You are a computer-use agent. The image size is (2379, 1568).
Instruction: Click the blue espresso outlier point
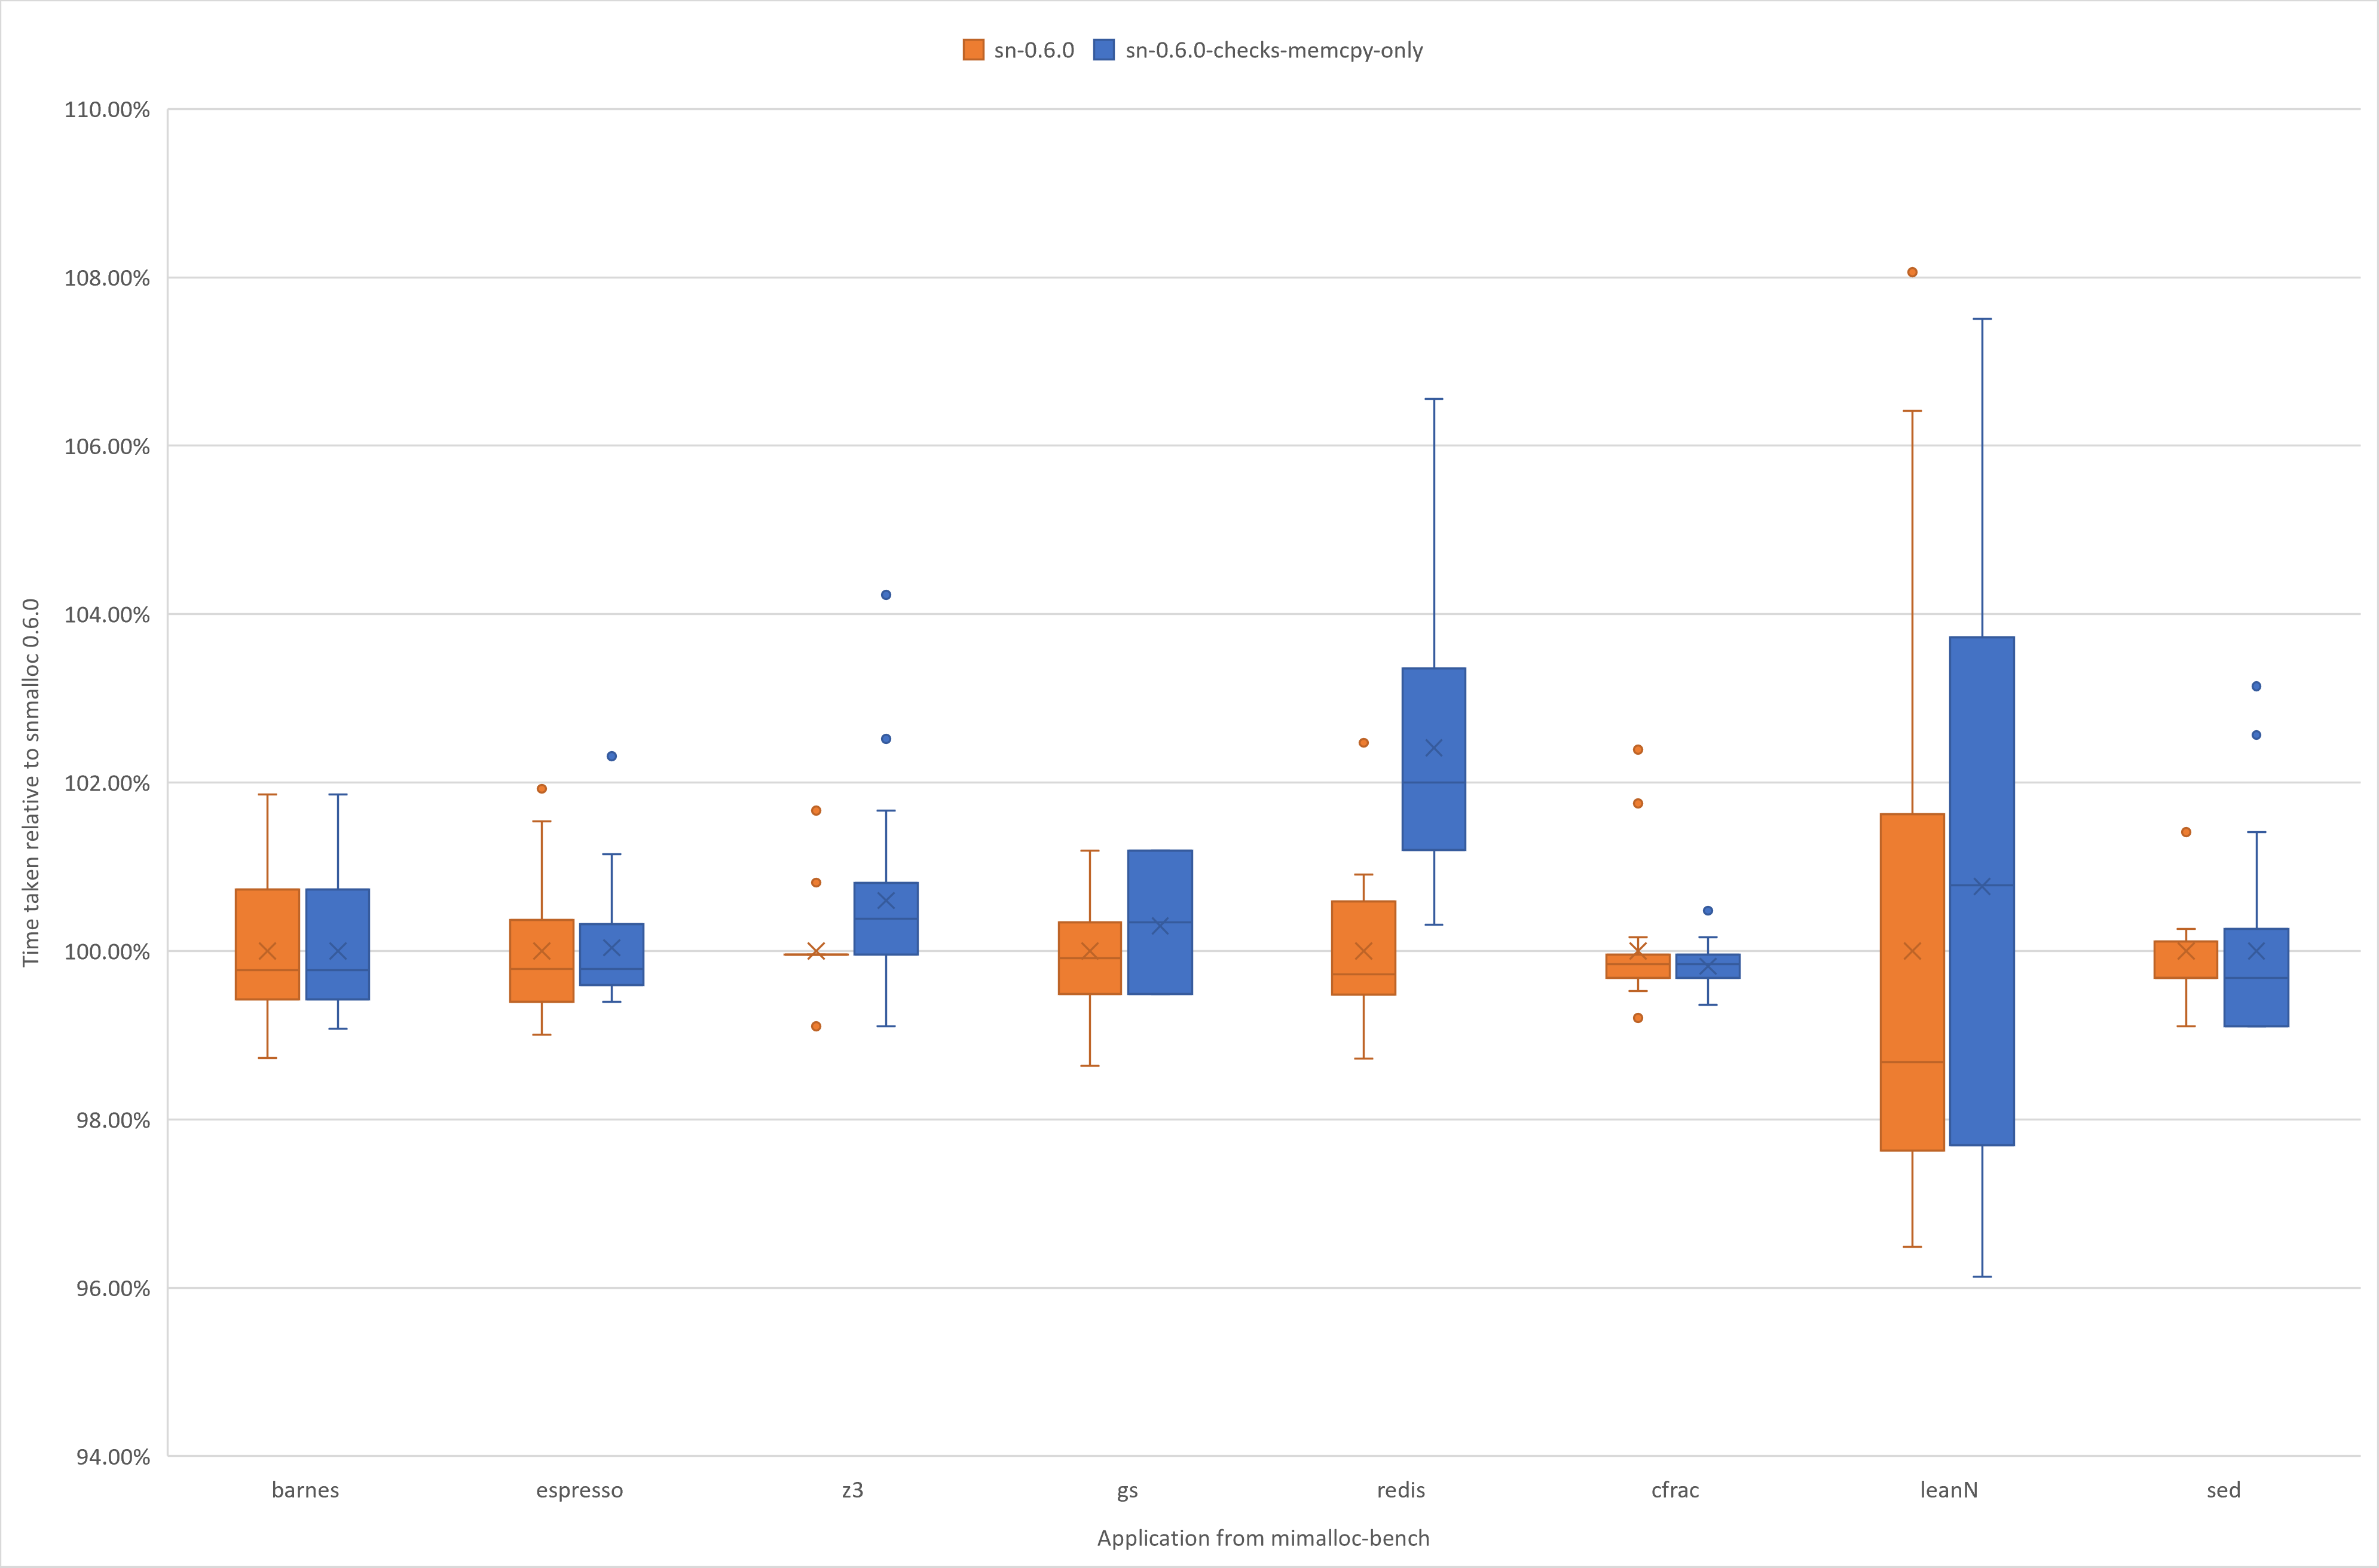click(612, 756)
